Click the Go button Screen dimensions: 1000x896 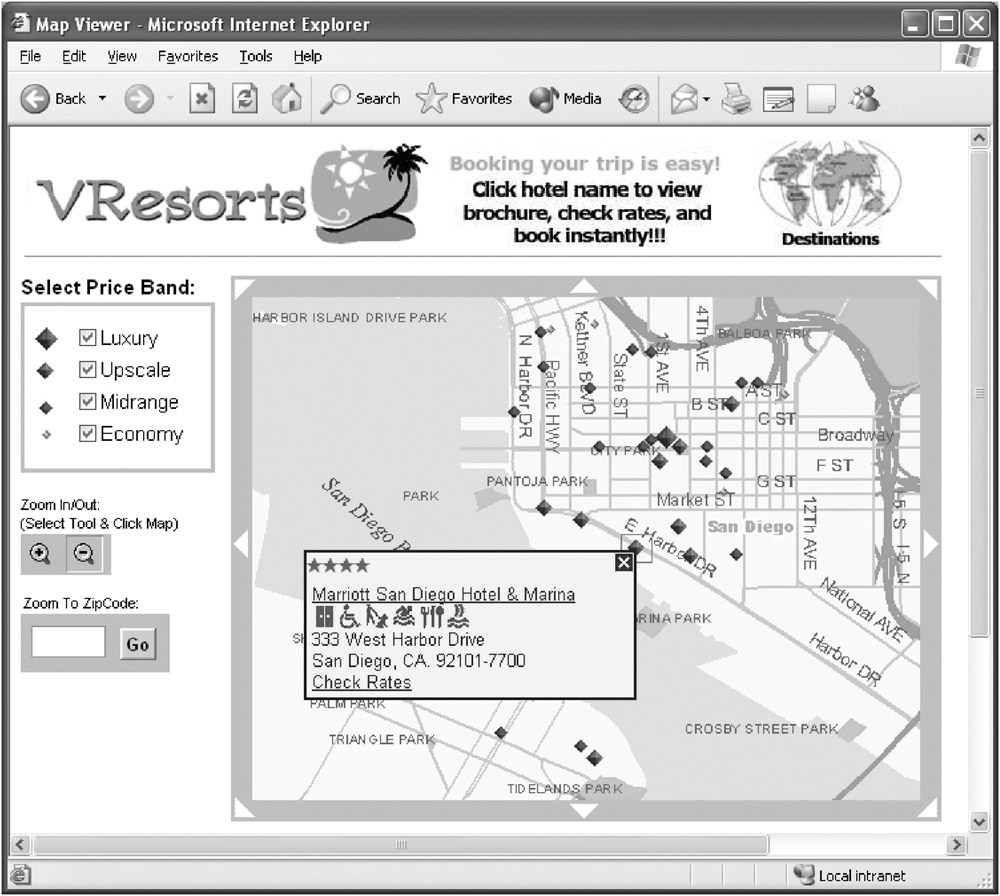click(138, 644)
